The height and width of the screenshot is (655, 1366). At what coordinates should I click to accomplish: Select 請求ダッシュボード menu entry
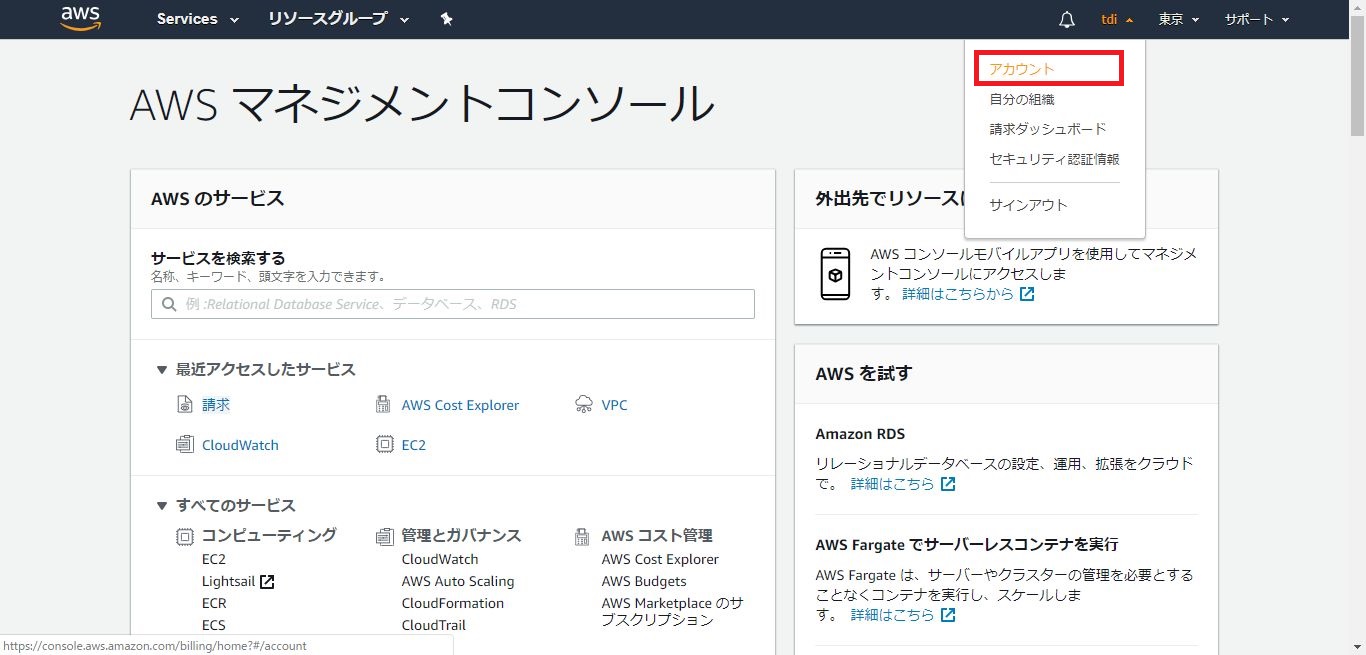click(x=1047, y=129)
